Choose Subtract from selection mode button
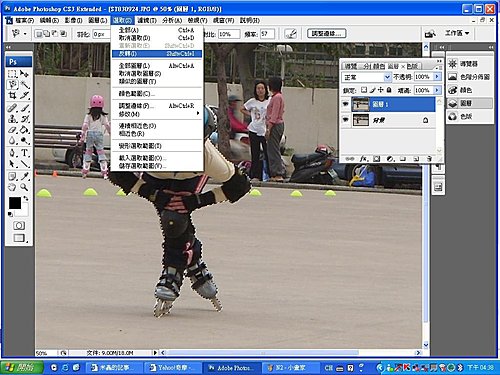 [55, 34]
